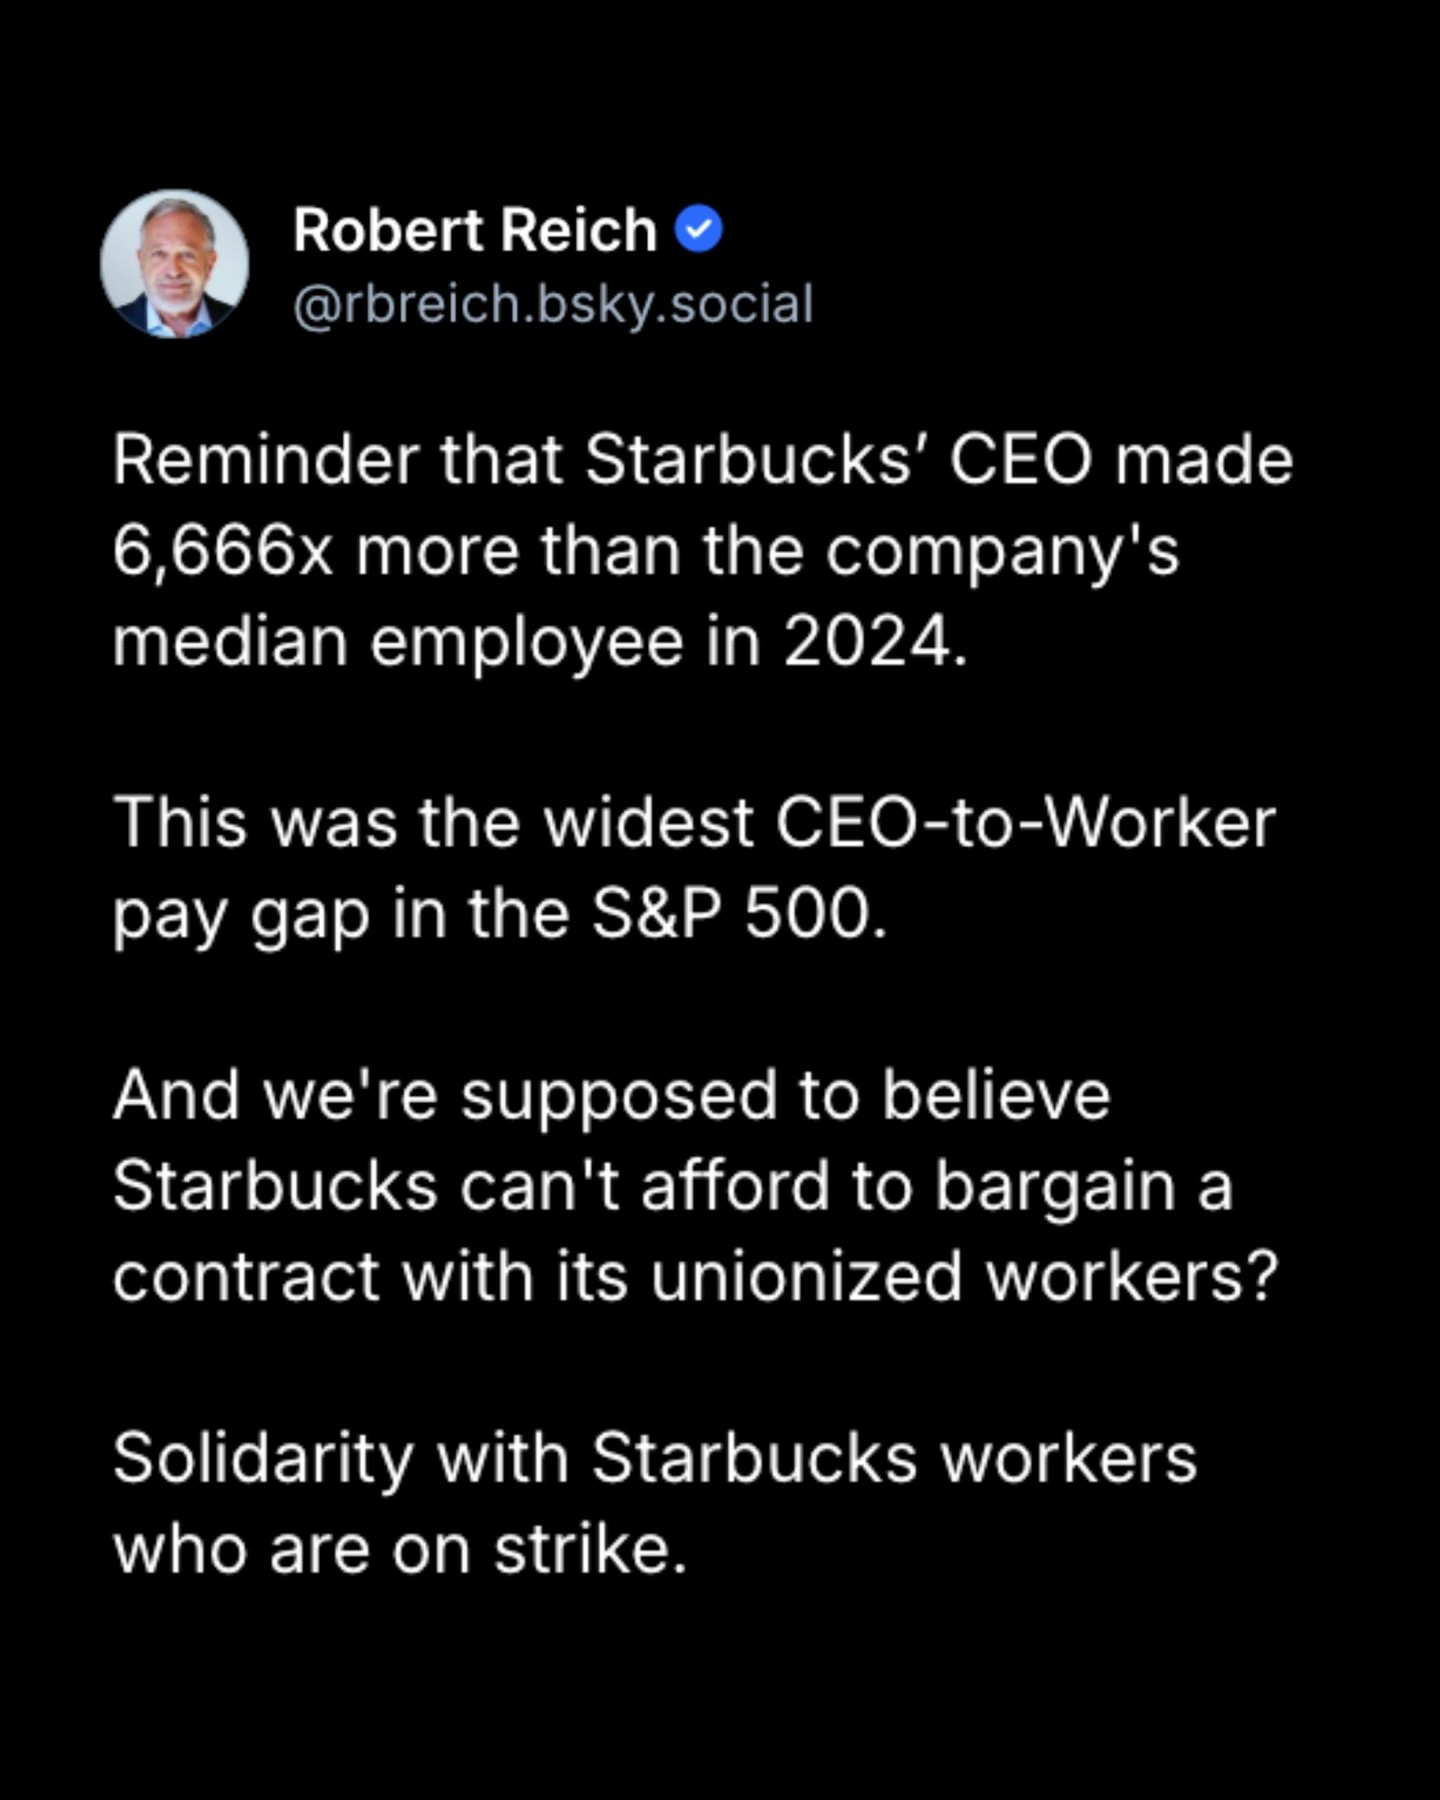Viewport: 1440px width, 1800px height.
Task: Click the word "widest" in the post
Action: coord(649,823)
